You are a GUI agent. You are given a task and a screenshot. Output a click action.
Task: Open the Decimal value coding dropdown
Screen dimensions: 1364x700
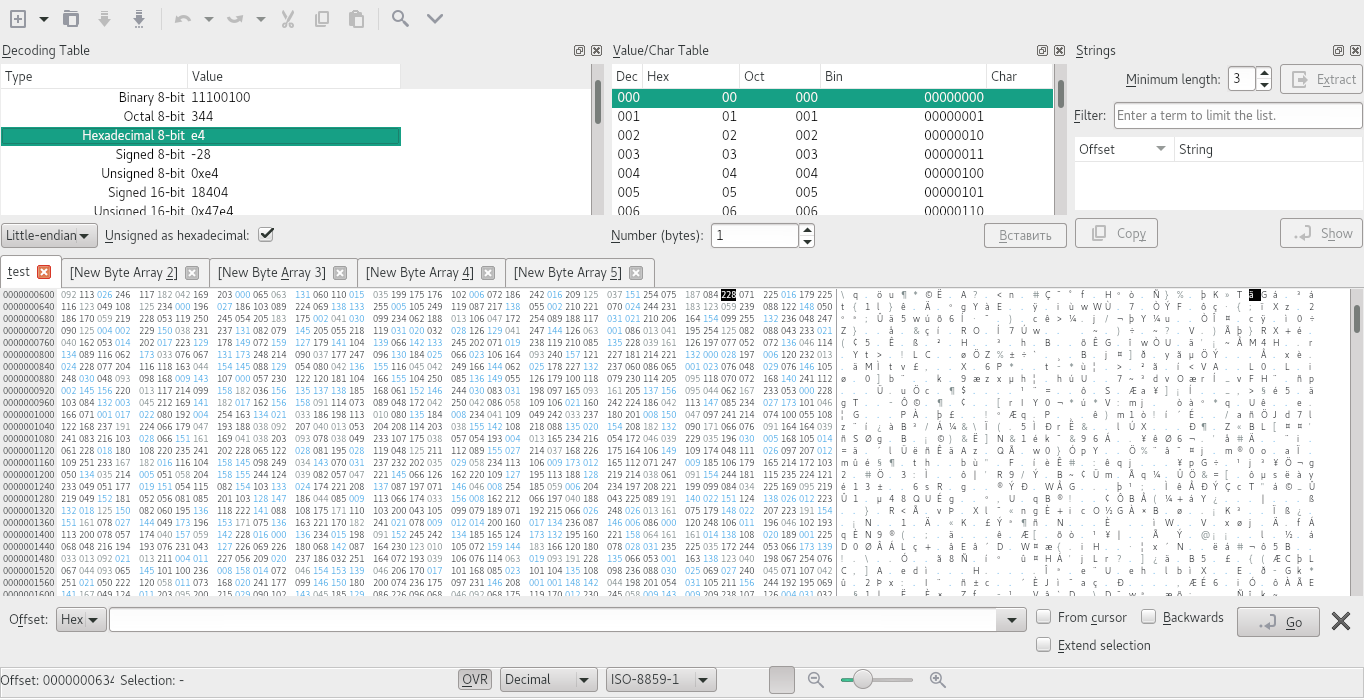(549, 680)
